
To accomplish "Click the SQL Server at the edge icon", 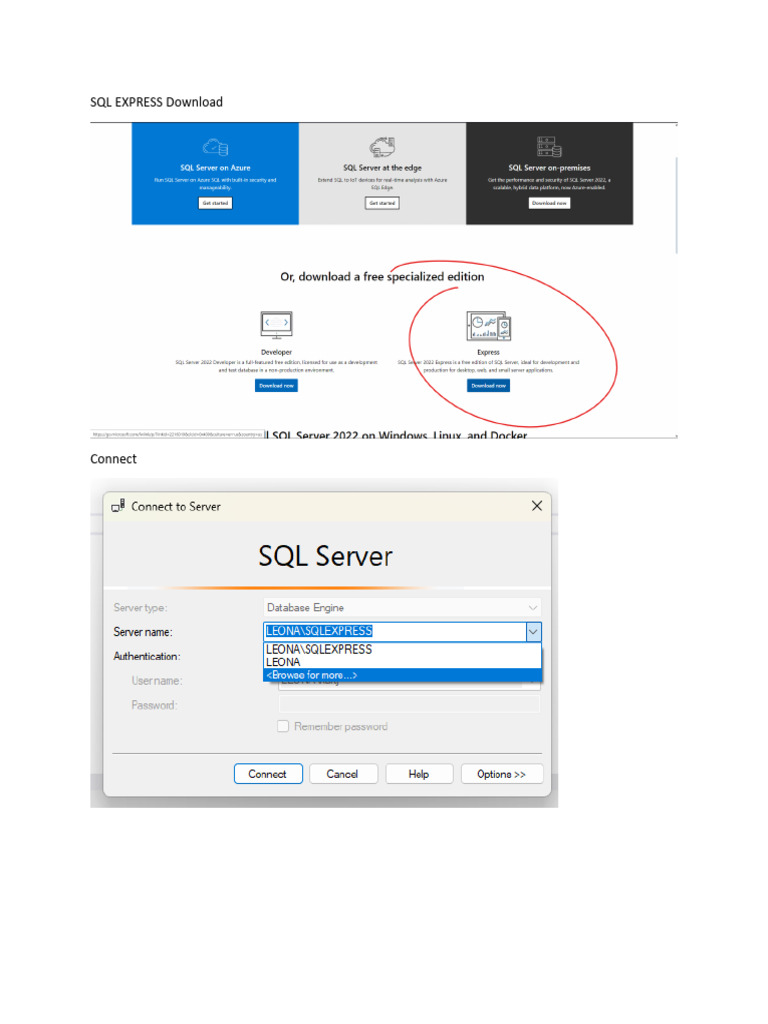I will (382, 147).
